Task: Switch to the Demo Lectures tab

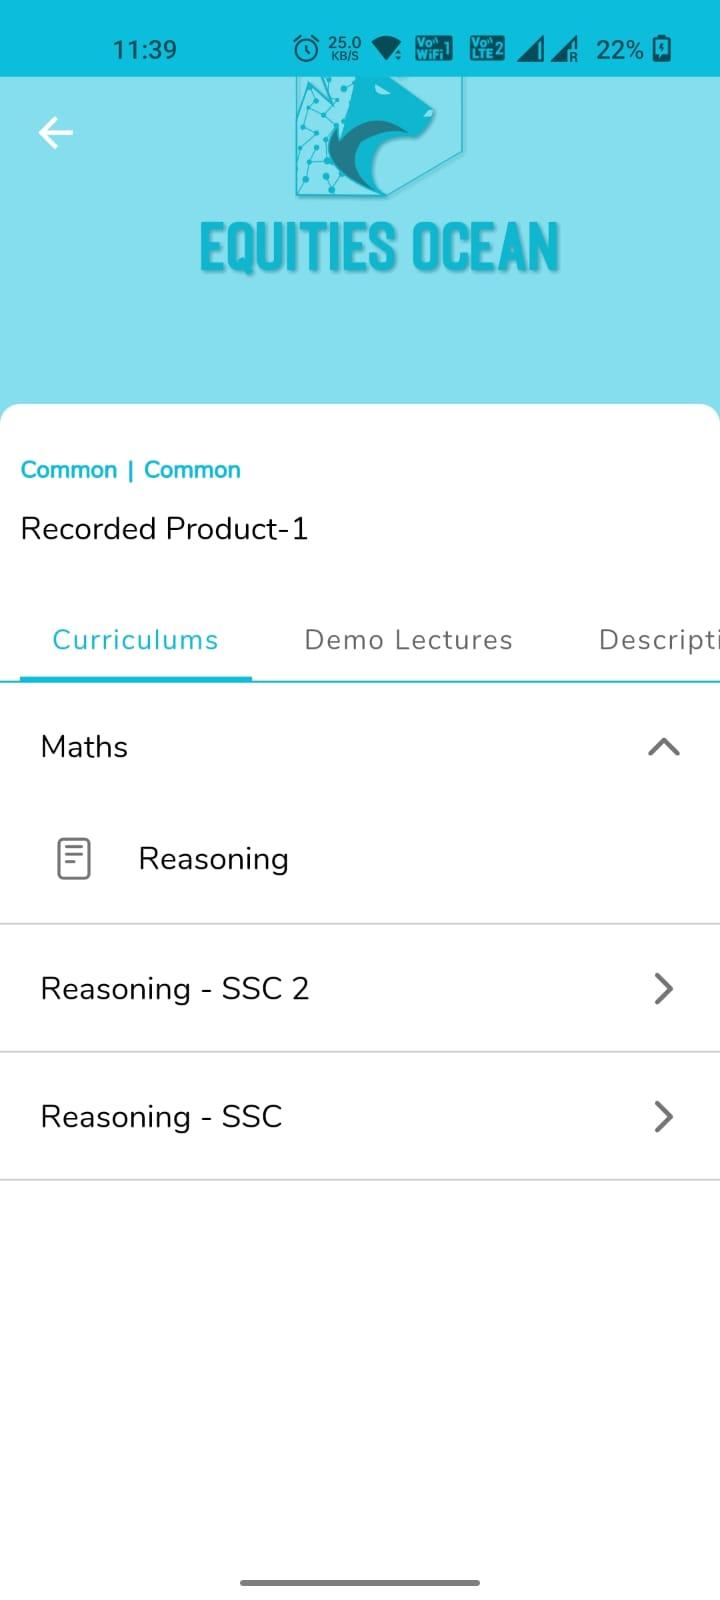Action: coord(408,640)
